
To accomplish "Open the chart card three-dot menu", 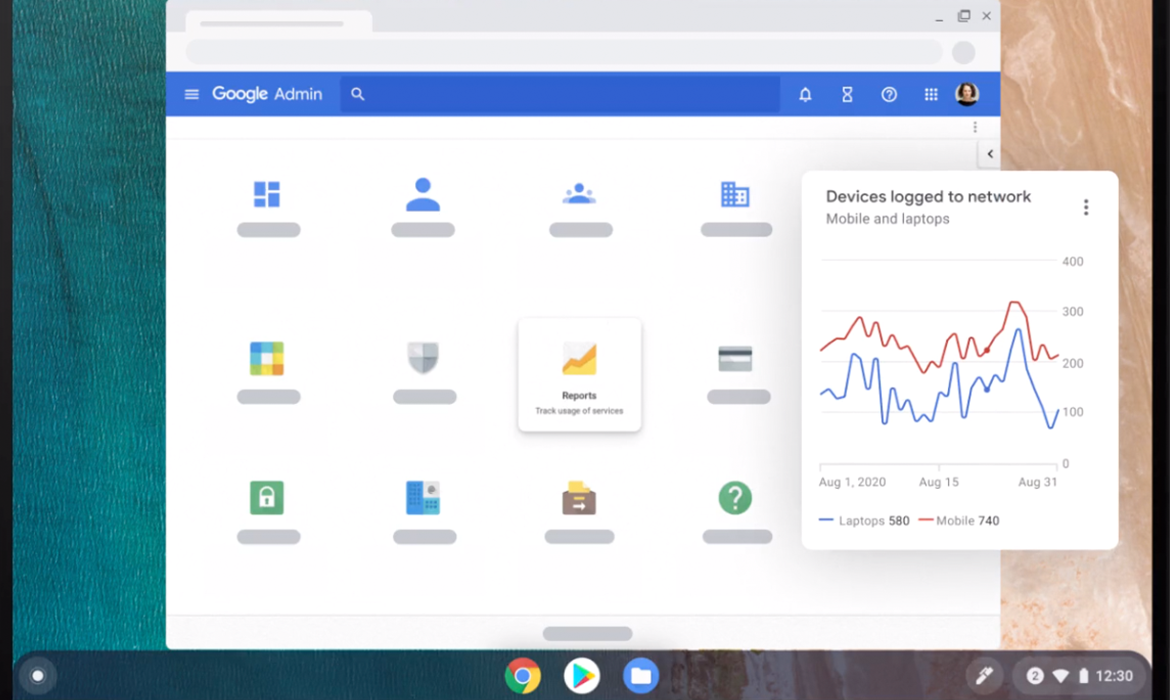I will coord(1086,207).
